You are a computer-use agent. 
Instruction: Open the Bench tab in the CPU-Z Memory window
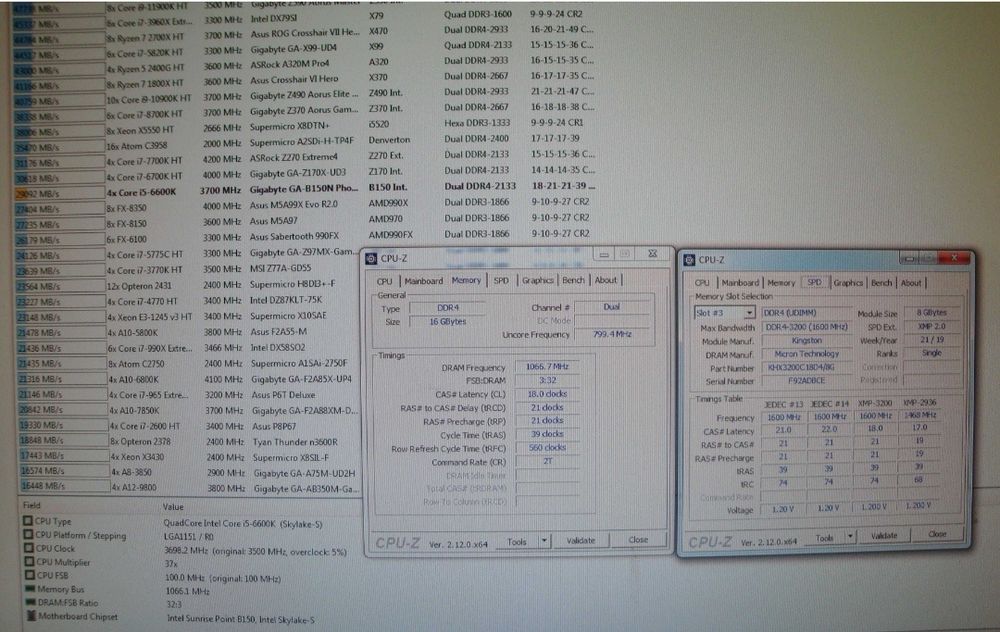573,281
